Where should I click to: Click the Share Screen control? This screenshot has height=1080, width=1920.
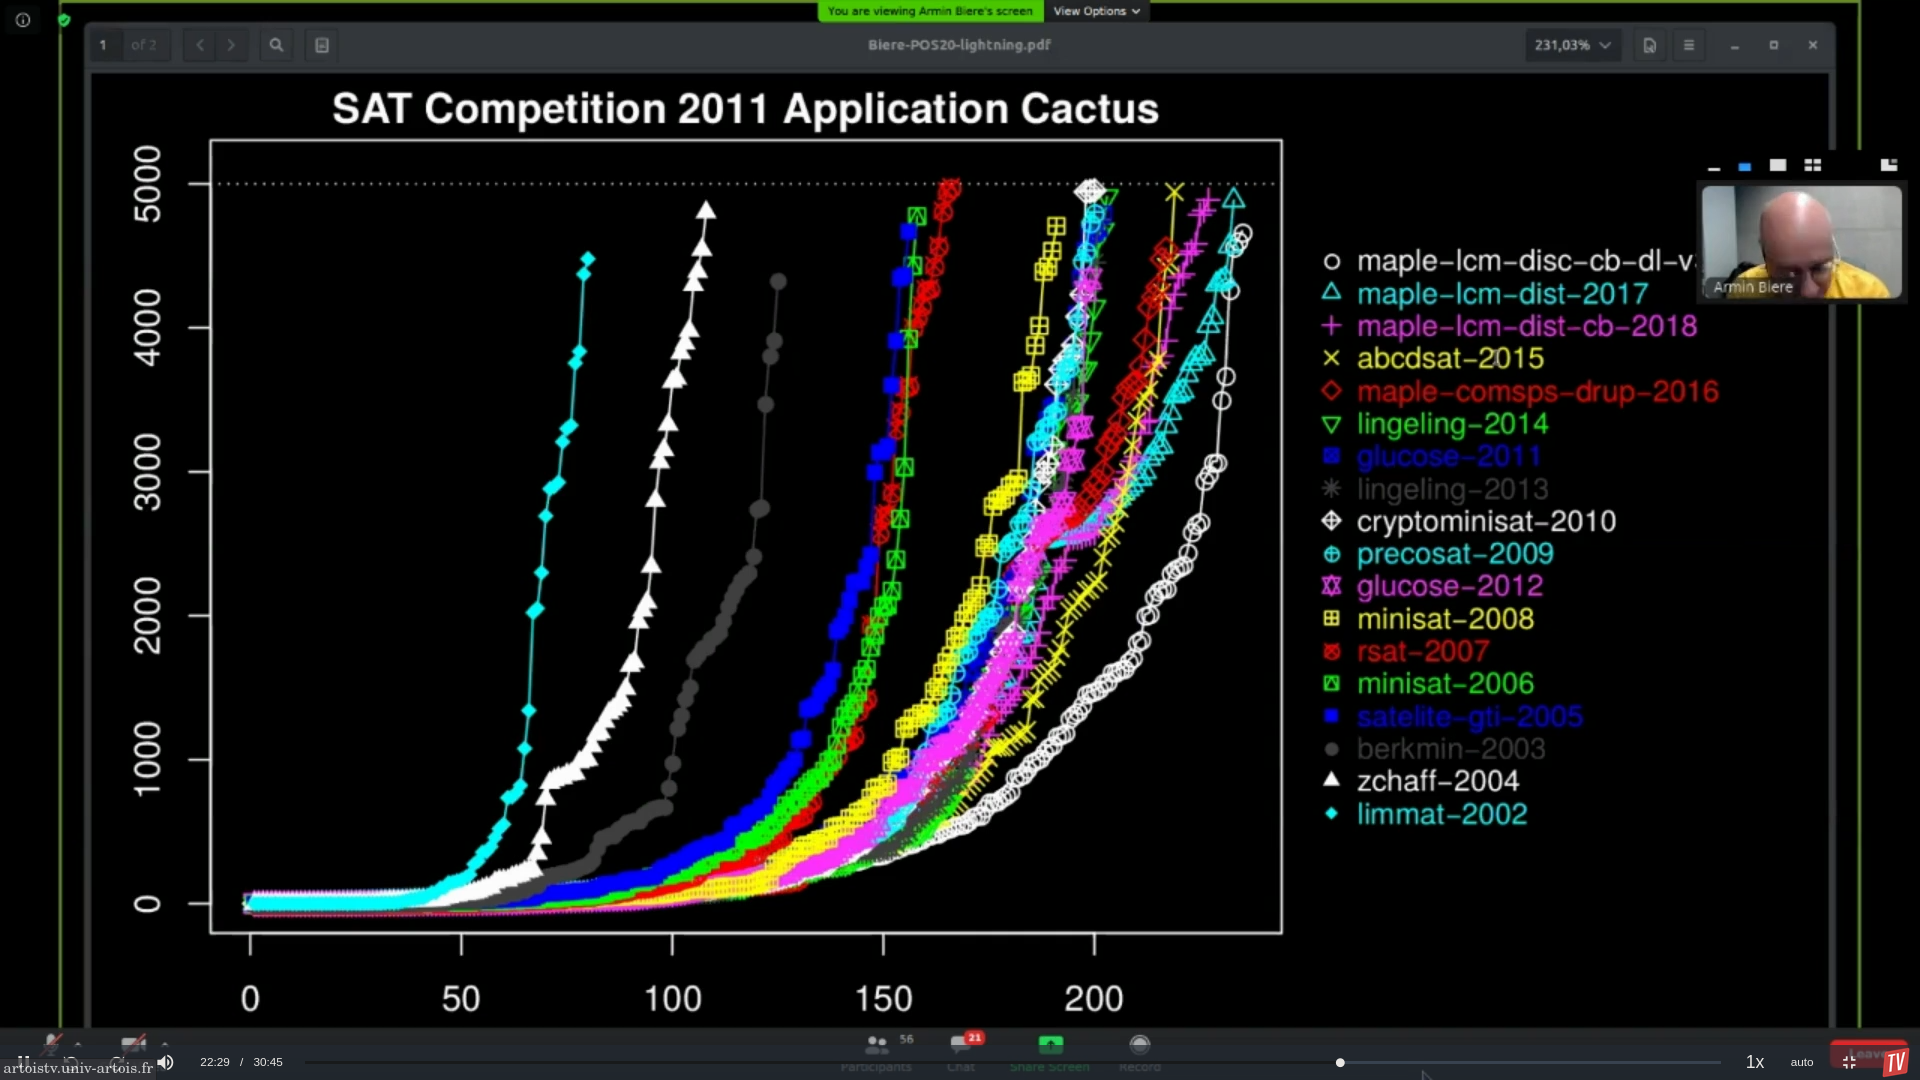pos(1050,1046)
